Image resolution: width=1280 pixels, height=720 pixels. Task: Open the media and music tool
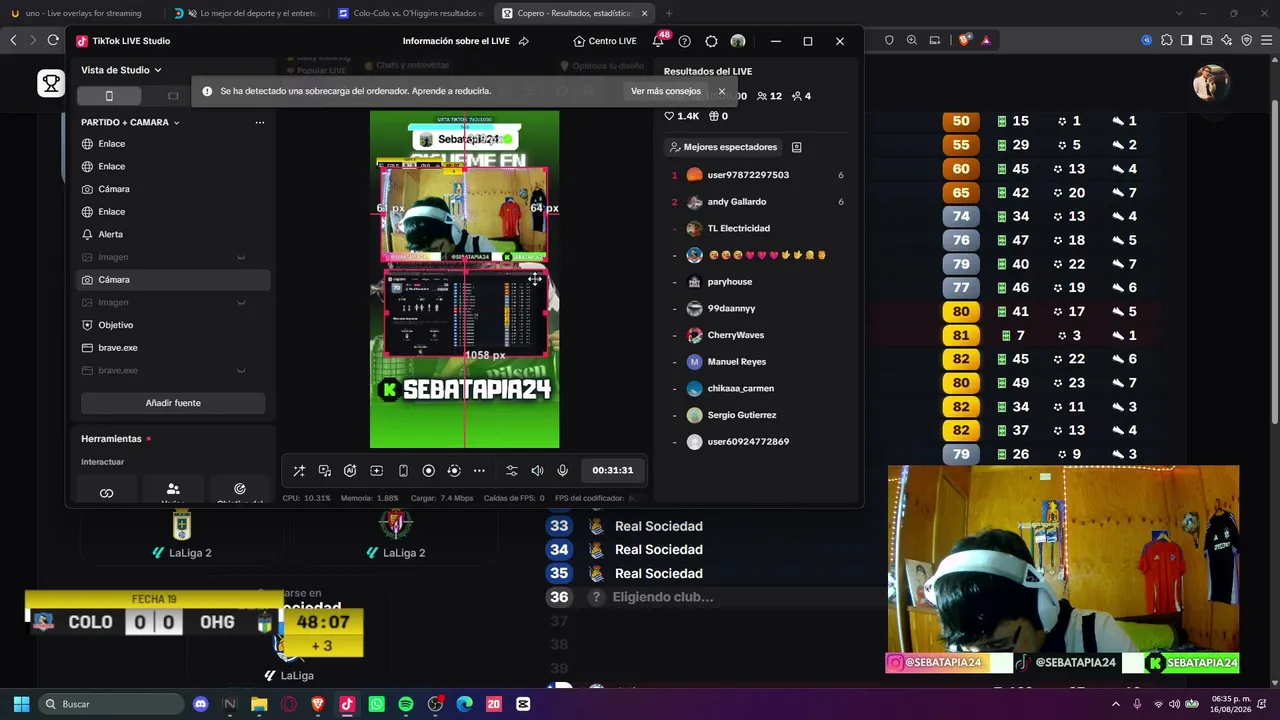pos(325,470)
